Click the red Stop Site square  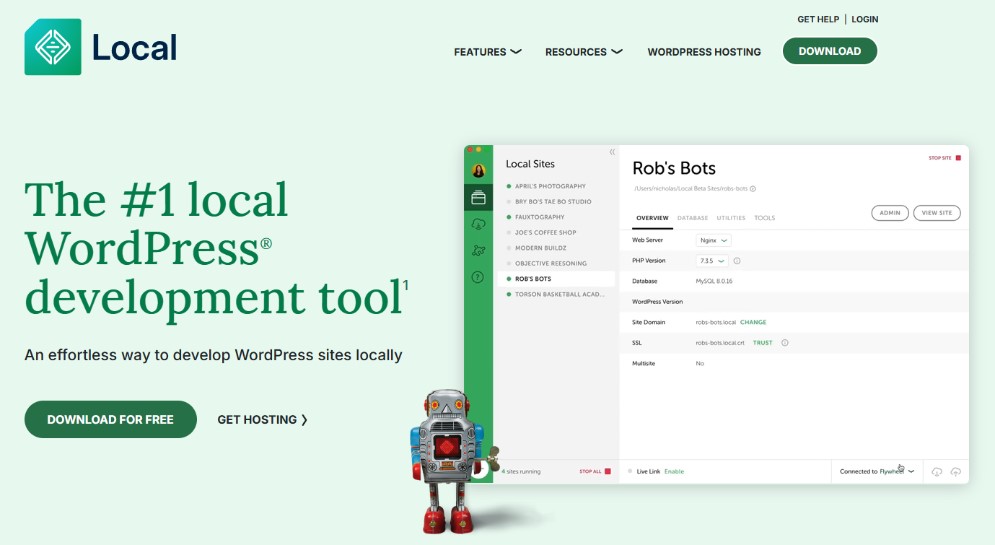coord(958,158)
